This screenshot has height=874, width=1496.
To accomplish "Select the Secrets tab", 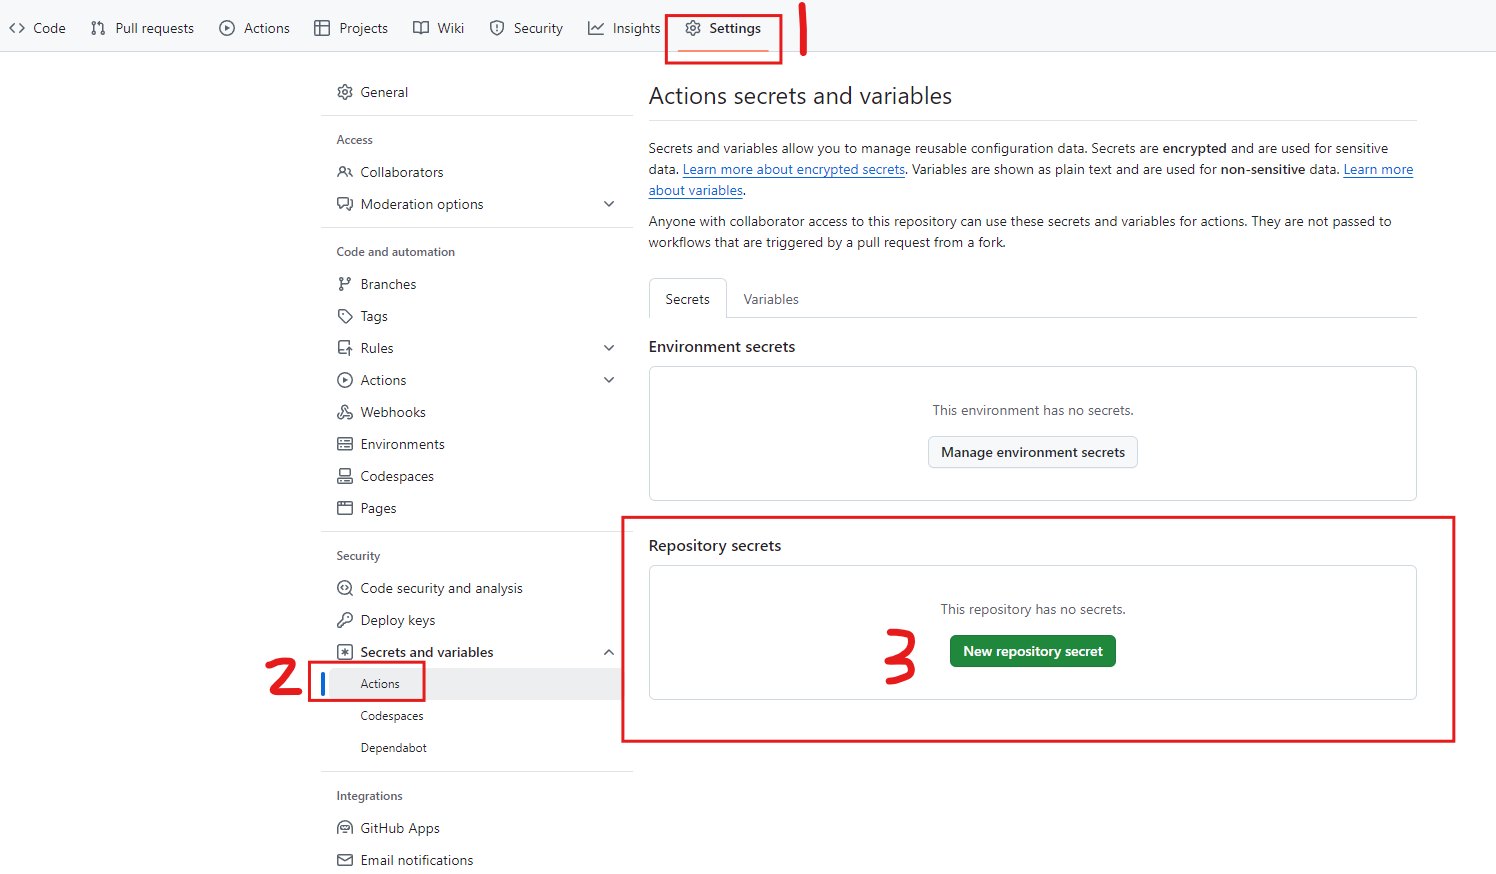I will click(x=688, y=299).
